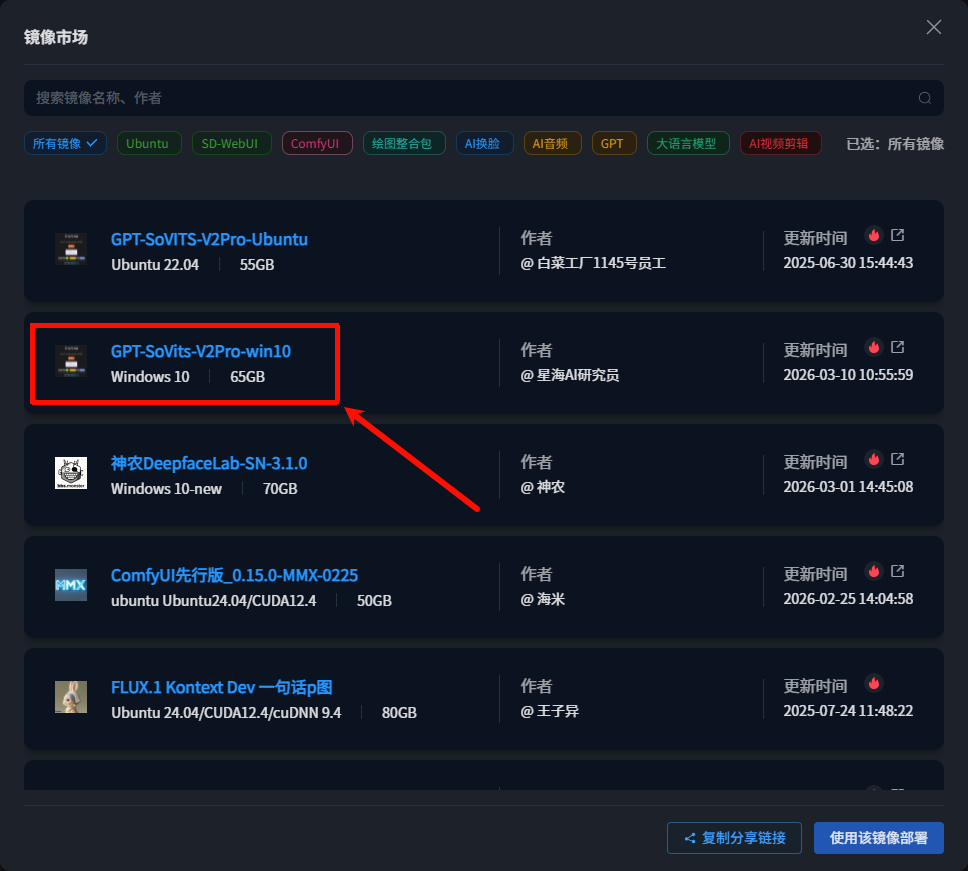
Task: Click update time 2025-07-24 11:48:22
Action: pyautogui.click(x=848, y=711)
